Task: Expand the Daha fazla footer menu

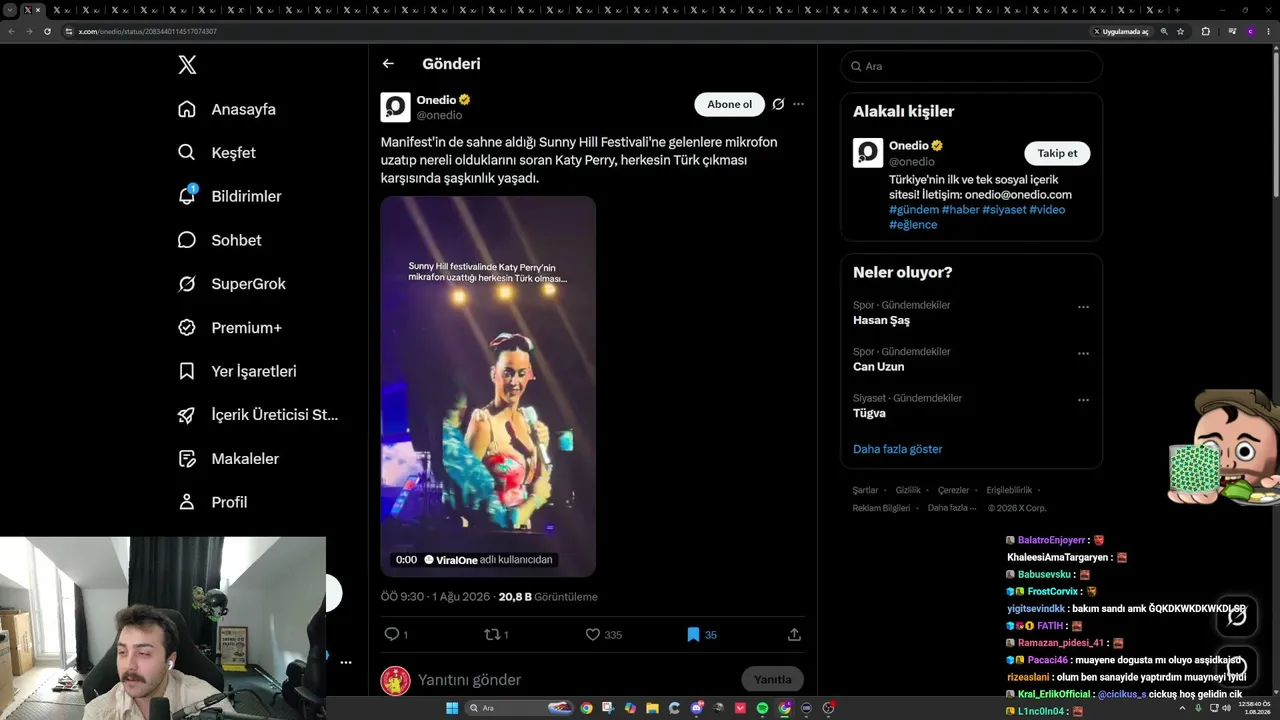Action: pos(951,508)
